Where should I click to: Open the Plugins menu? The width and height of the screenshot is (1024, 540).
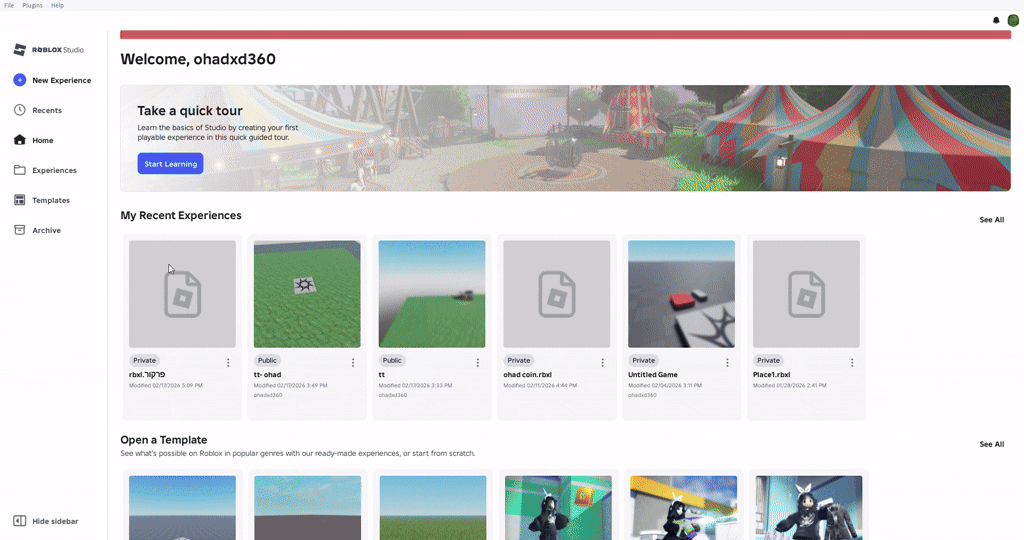[x=32, y=5]
